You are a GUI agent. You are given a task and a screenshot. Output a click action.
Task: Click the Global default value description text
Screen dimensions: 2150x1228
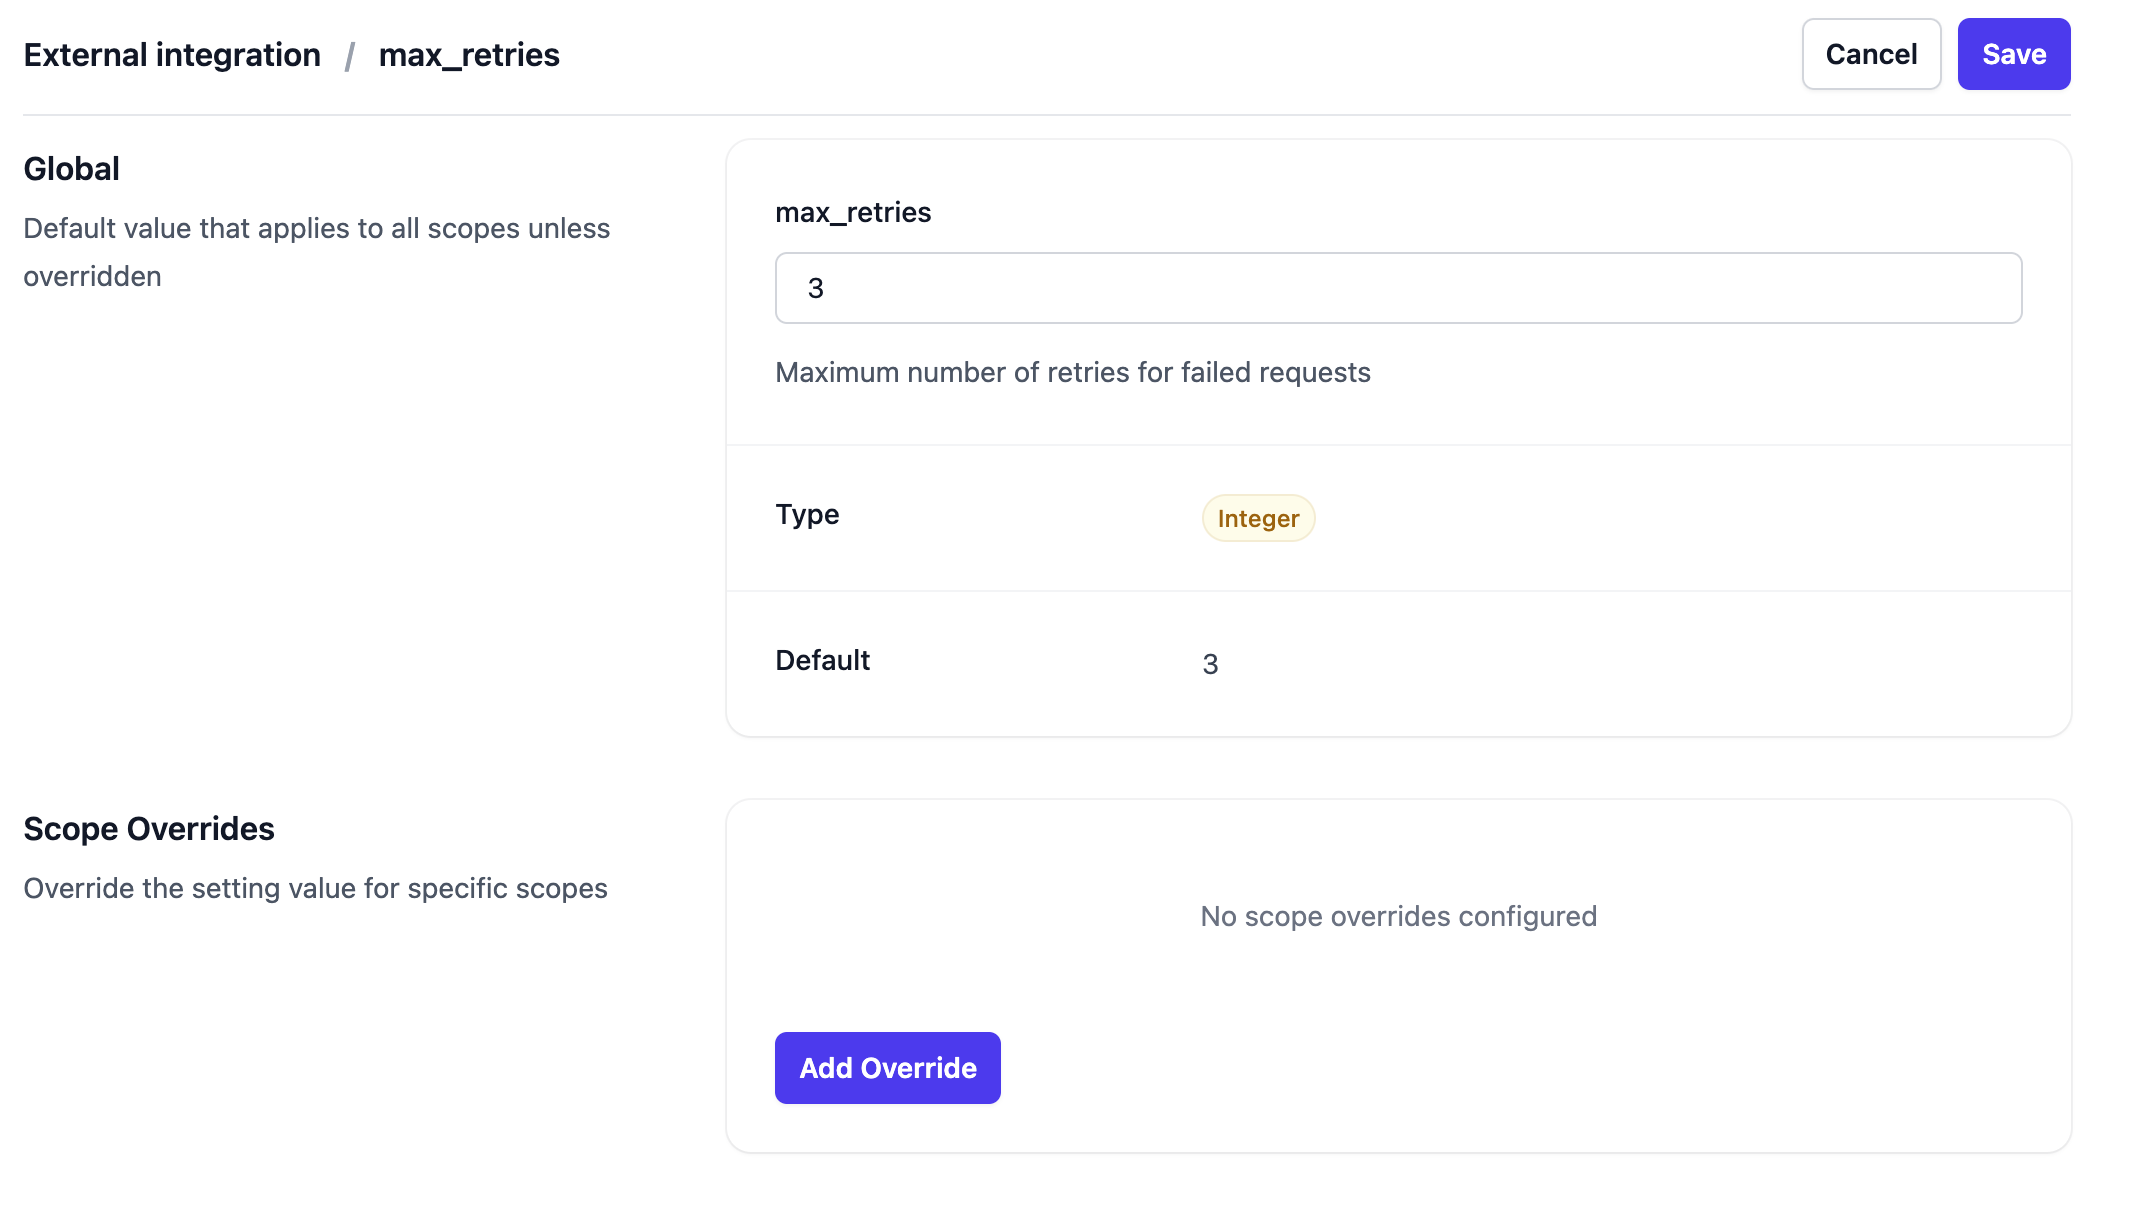click(316, 229)
